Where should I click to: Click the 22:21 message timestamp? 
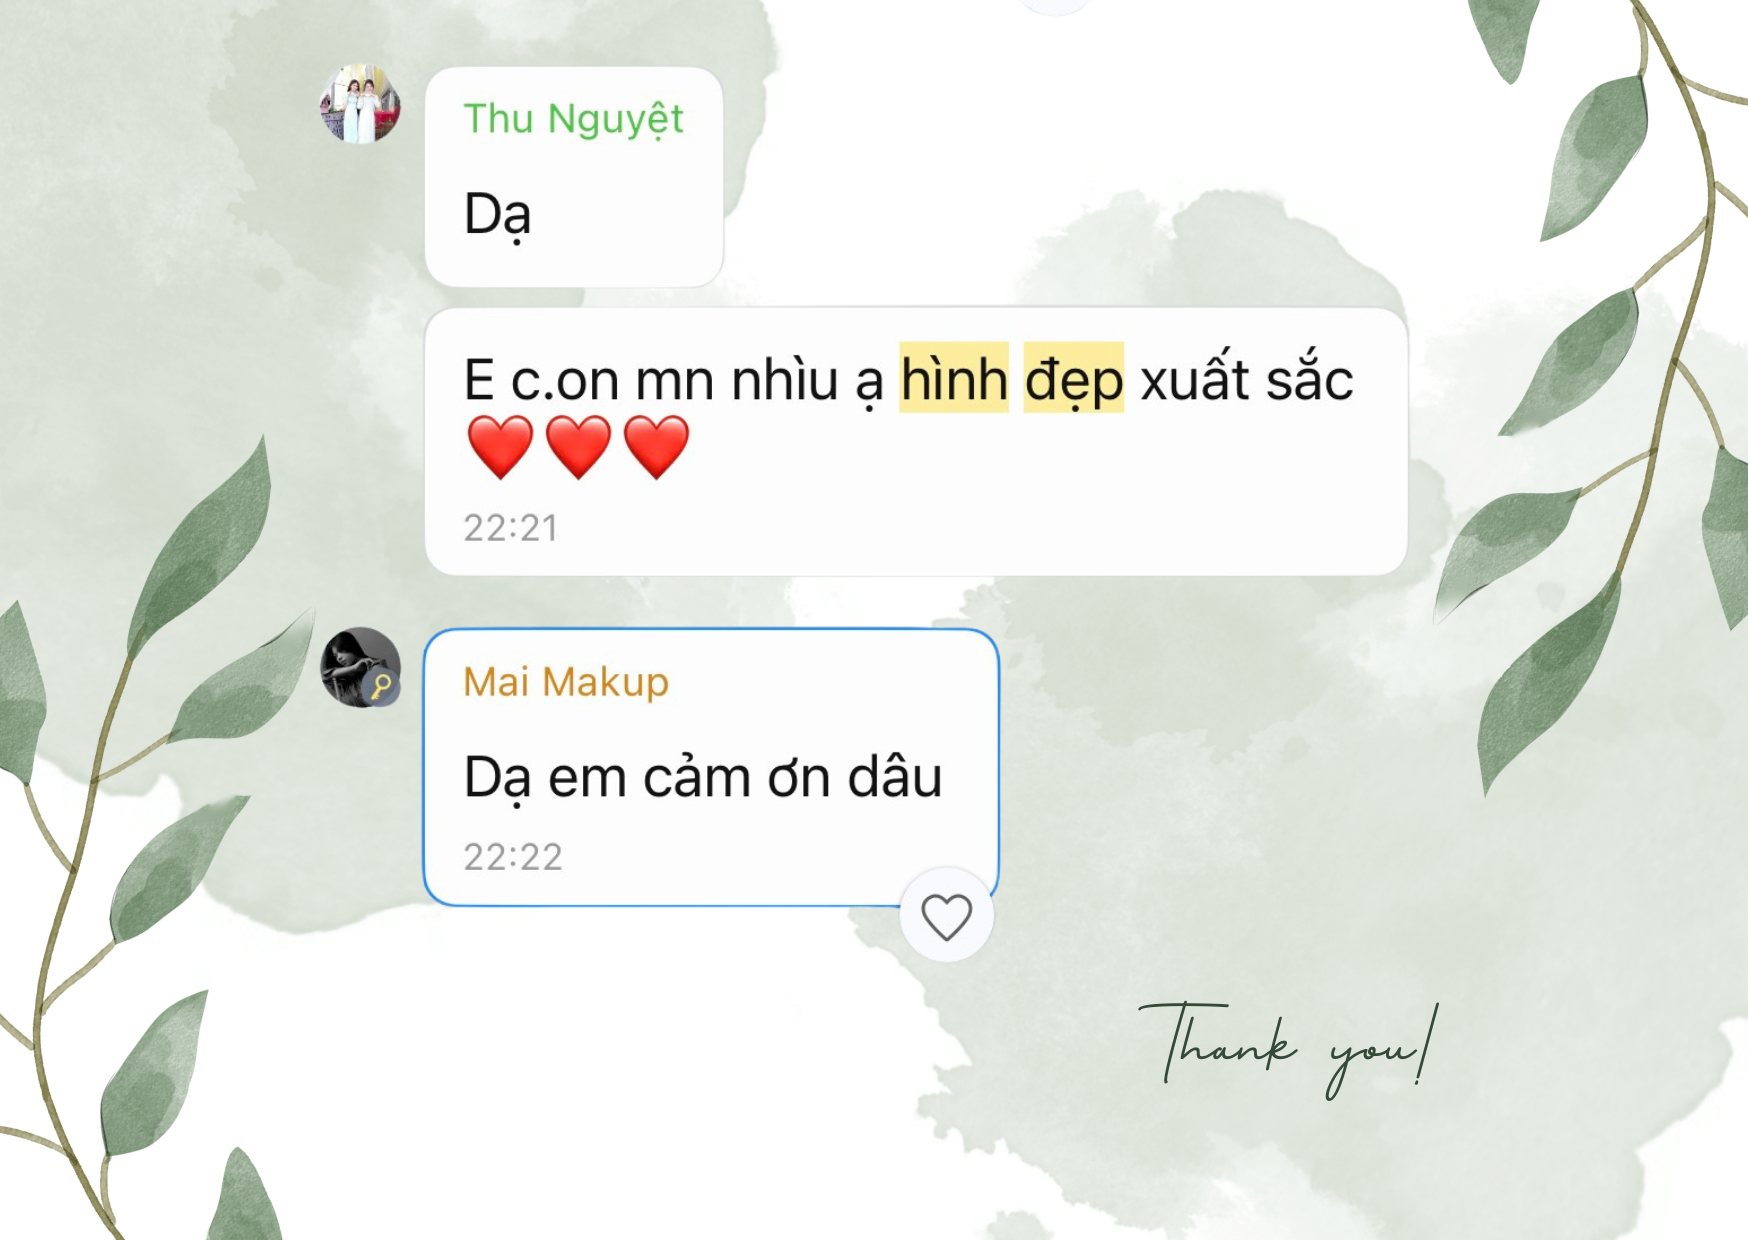click(x=511, y=528)
